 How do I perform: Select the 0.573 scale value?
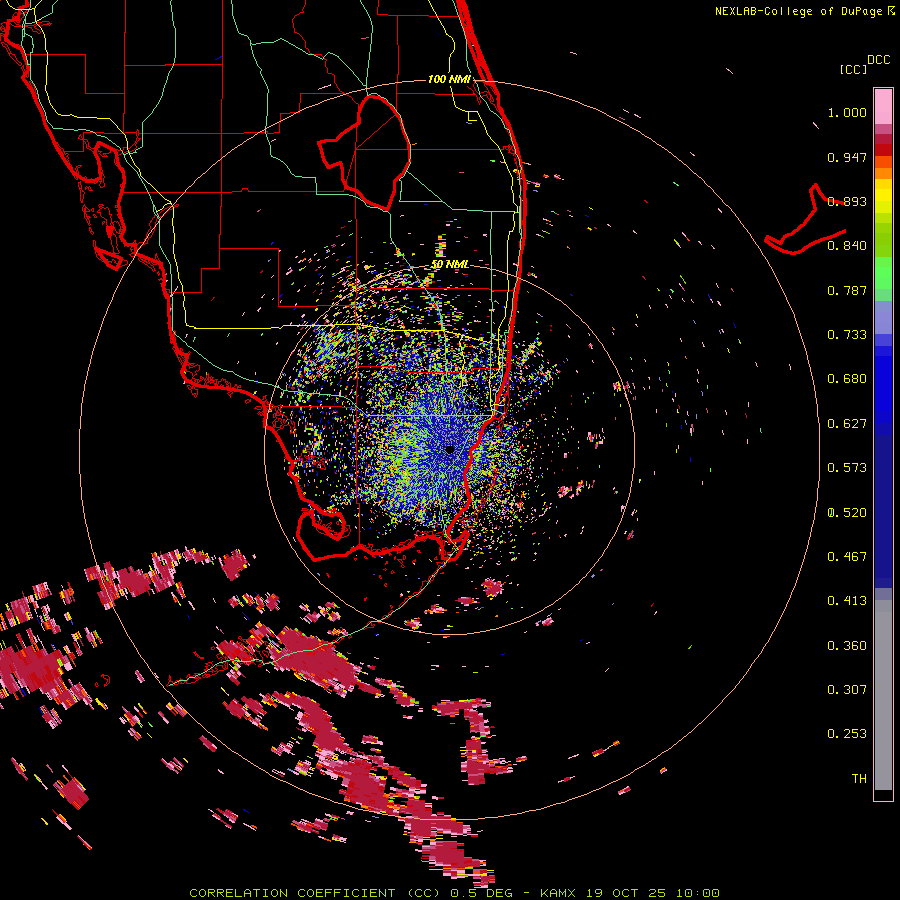847,468
